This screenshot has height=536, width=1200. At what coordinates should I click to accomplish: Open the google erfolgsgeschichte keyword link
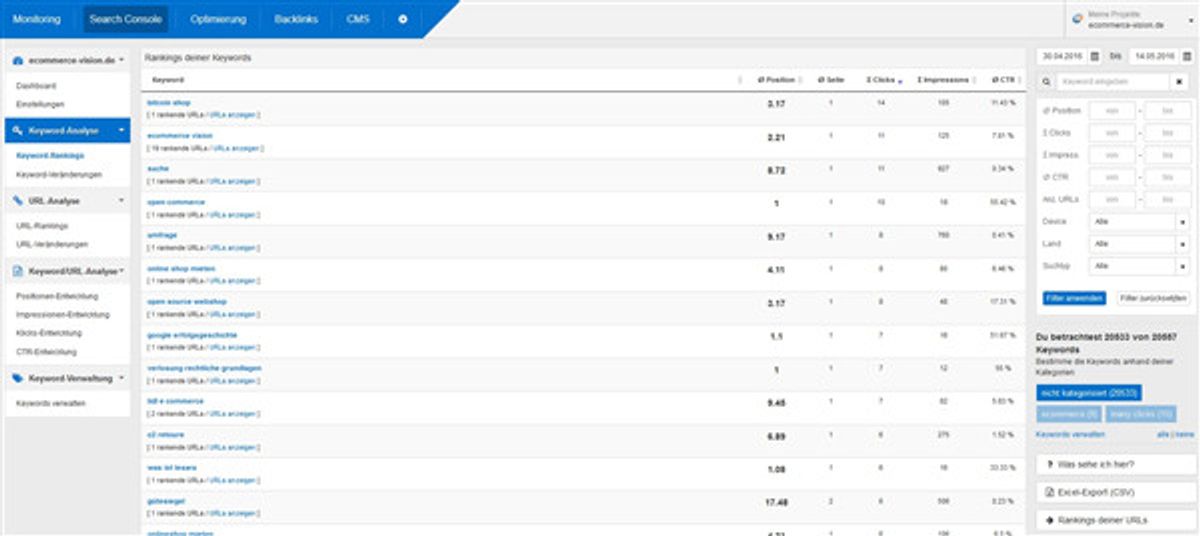click(191, 335)
